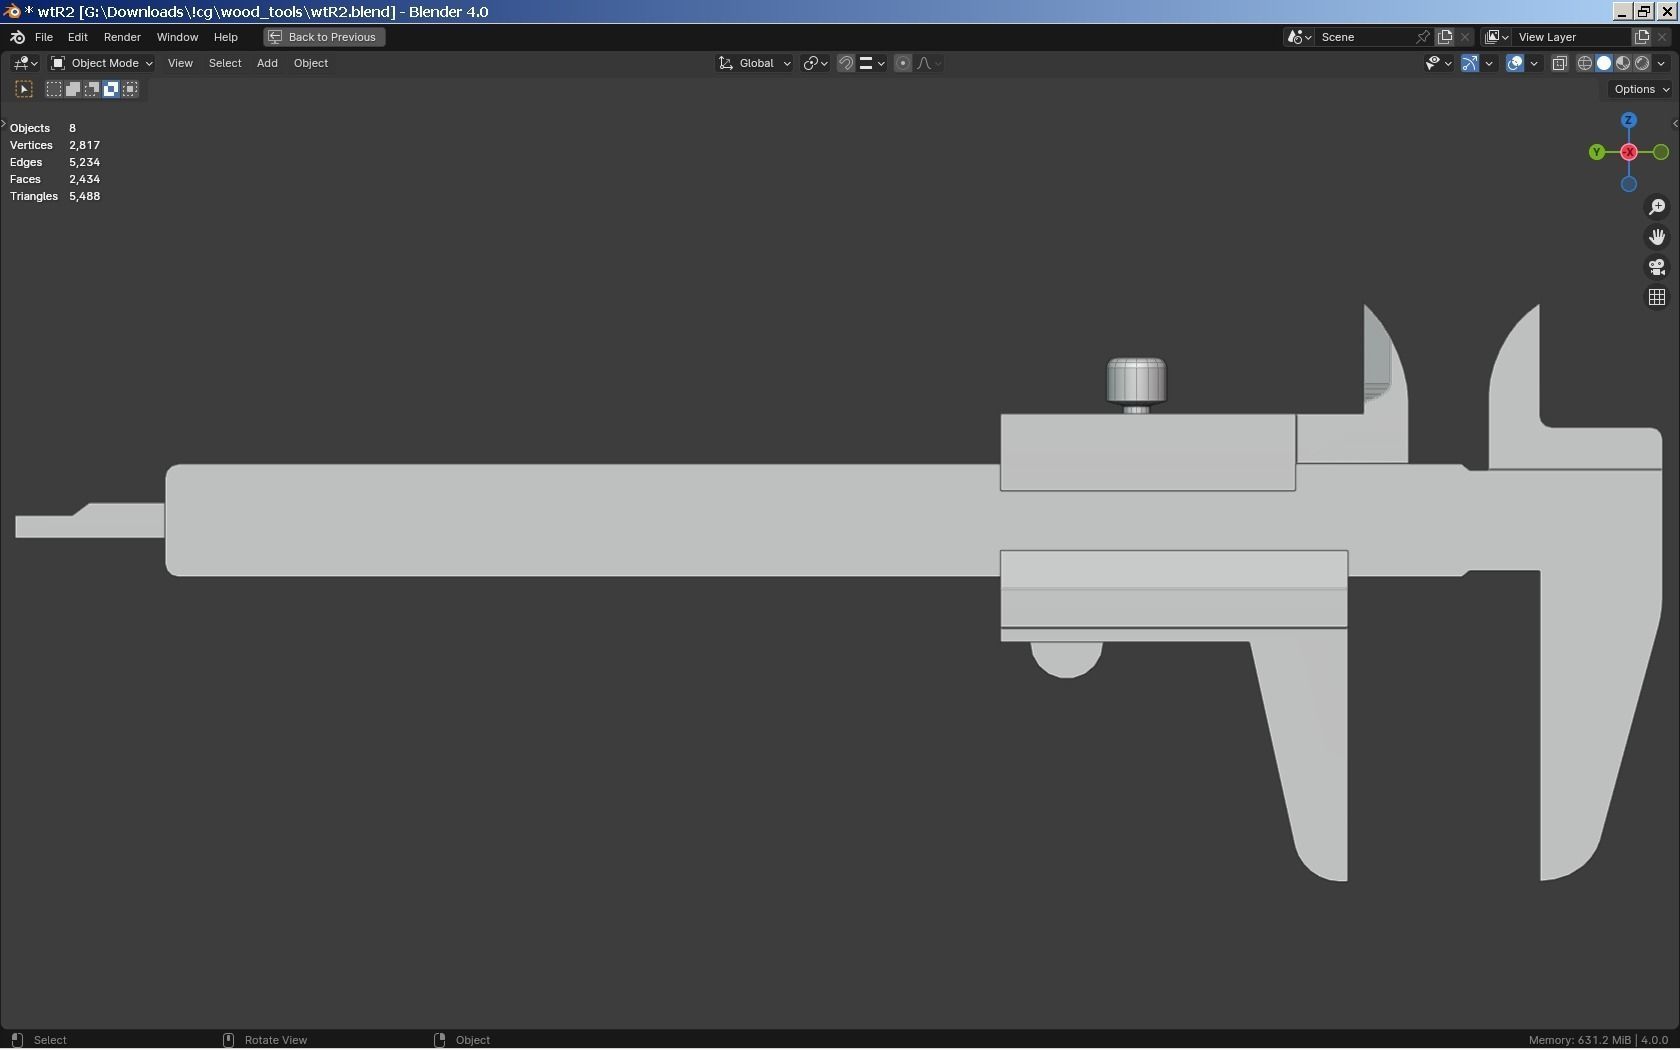Screen dimensions: 1680x1050
Task: Click the Add View Layer icon
Action: click(1642, 37)
